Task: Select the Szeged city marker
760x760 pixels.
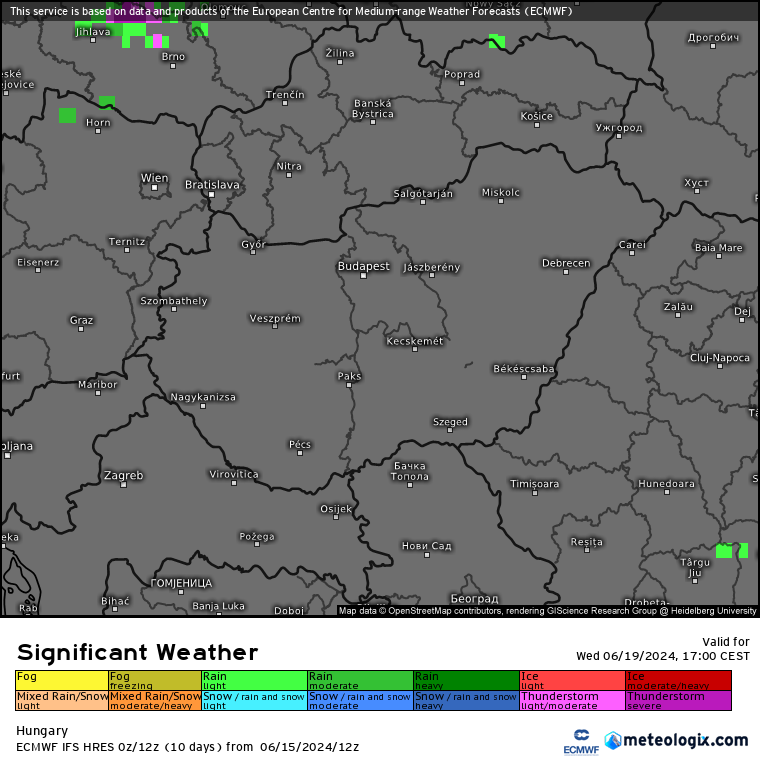Action: (x=450, y=431)
